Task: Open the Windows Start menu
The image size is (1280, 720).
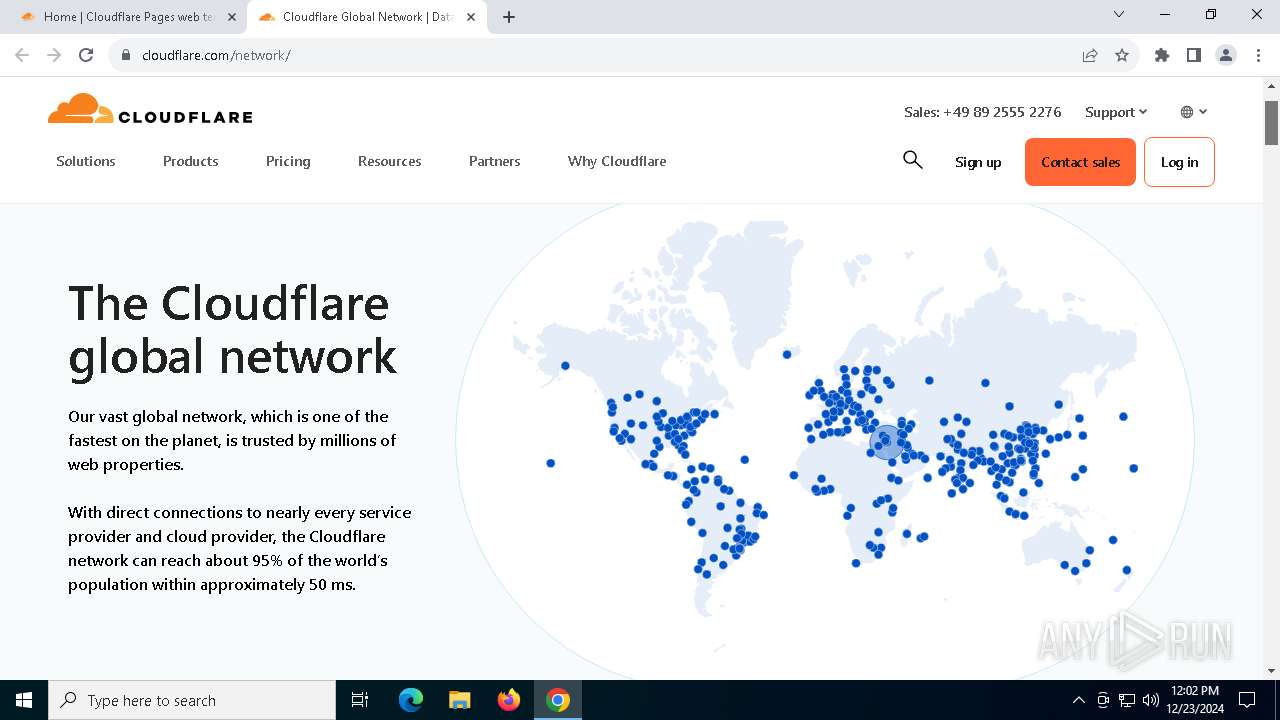Action: tap(24, 700)
